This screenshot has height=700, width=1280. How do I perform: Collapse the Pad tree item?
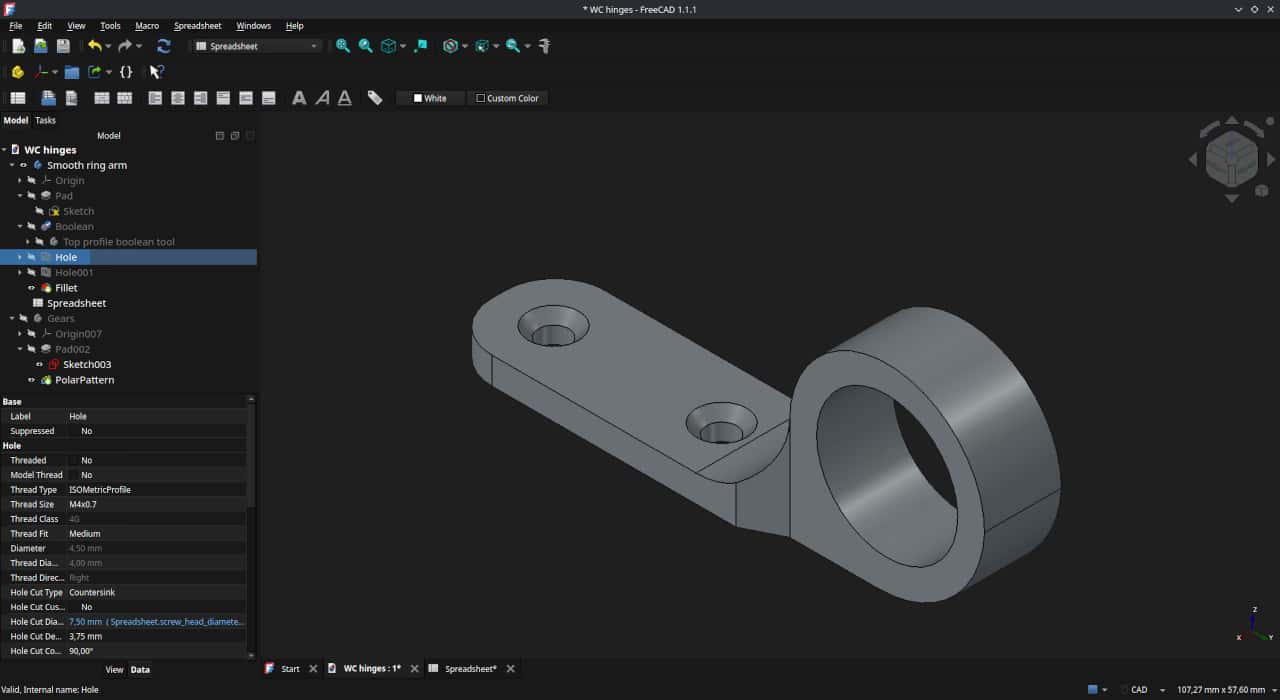[20, 196]
